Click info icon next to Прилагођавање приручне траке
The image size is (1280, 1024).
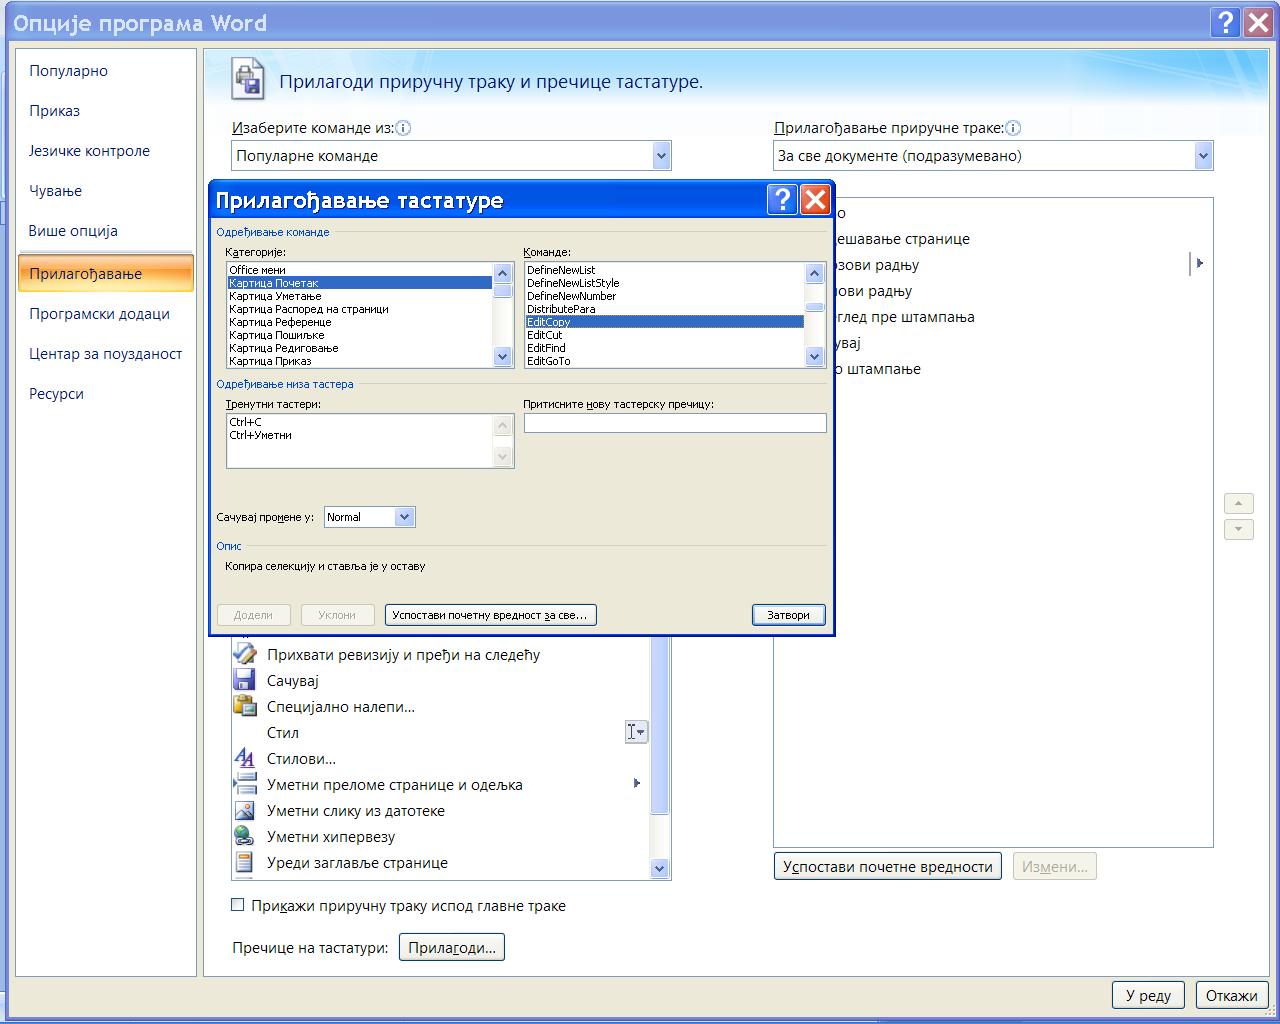pyautogui.click(x=1013, y=128)
